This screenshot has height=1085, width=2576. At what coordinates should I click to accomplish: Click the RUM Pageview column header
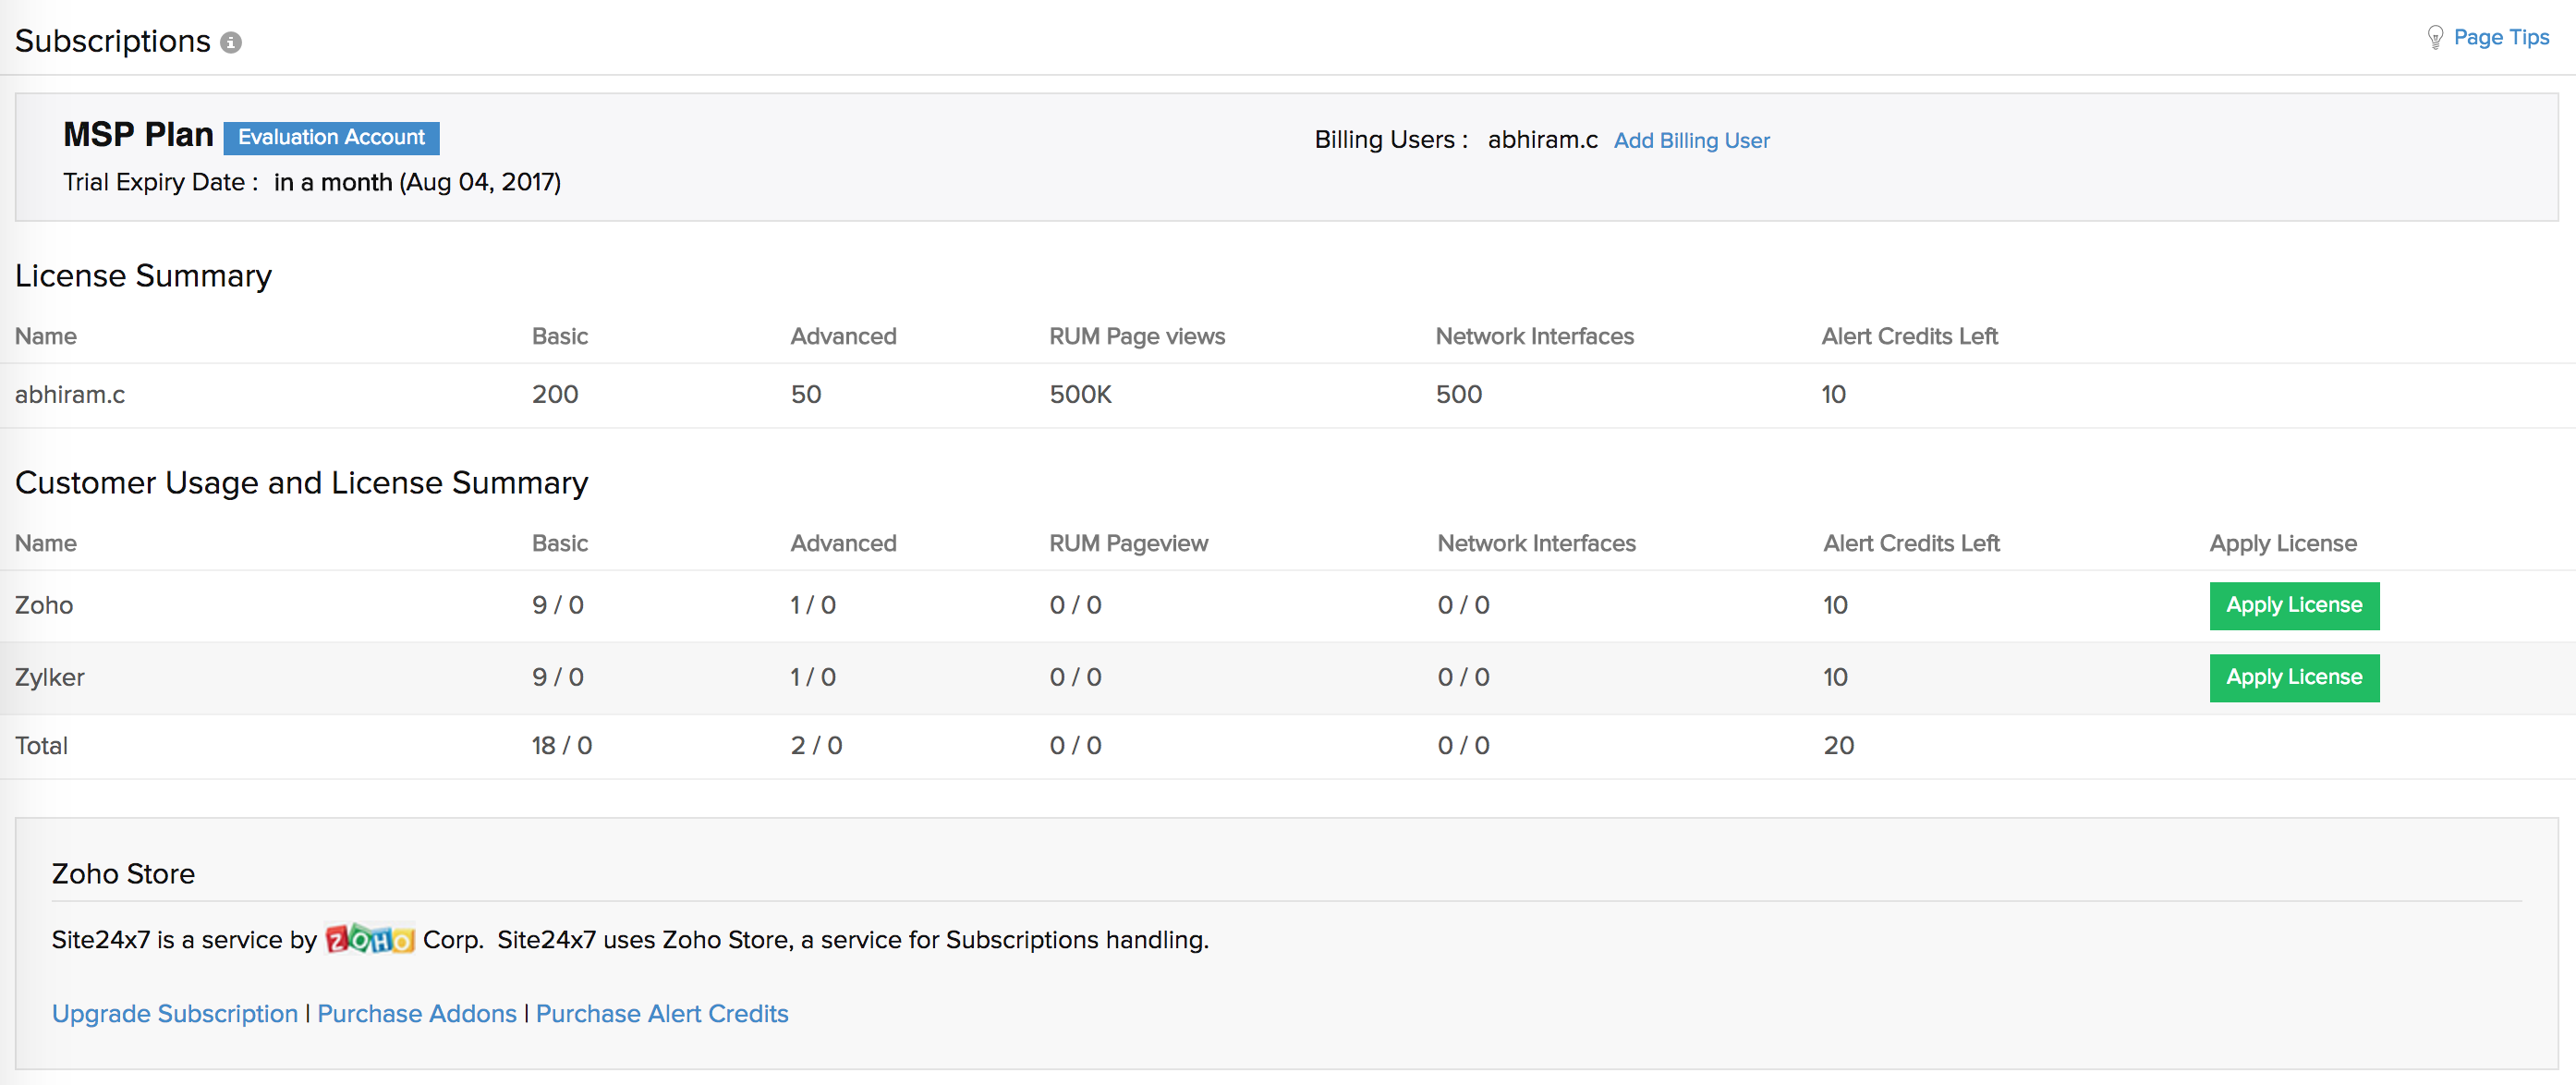tap(1128, 543)
